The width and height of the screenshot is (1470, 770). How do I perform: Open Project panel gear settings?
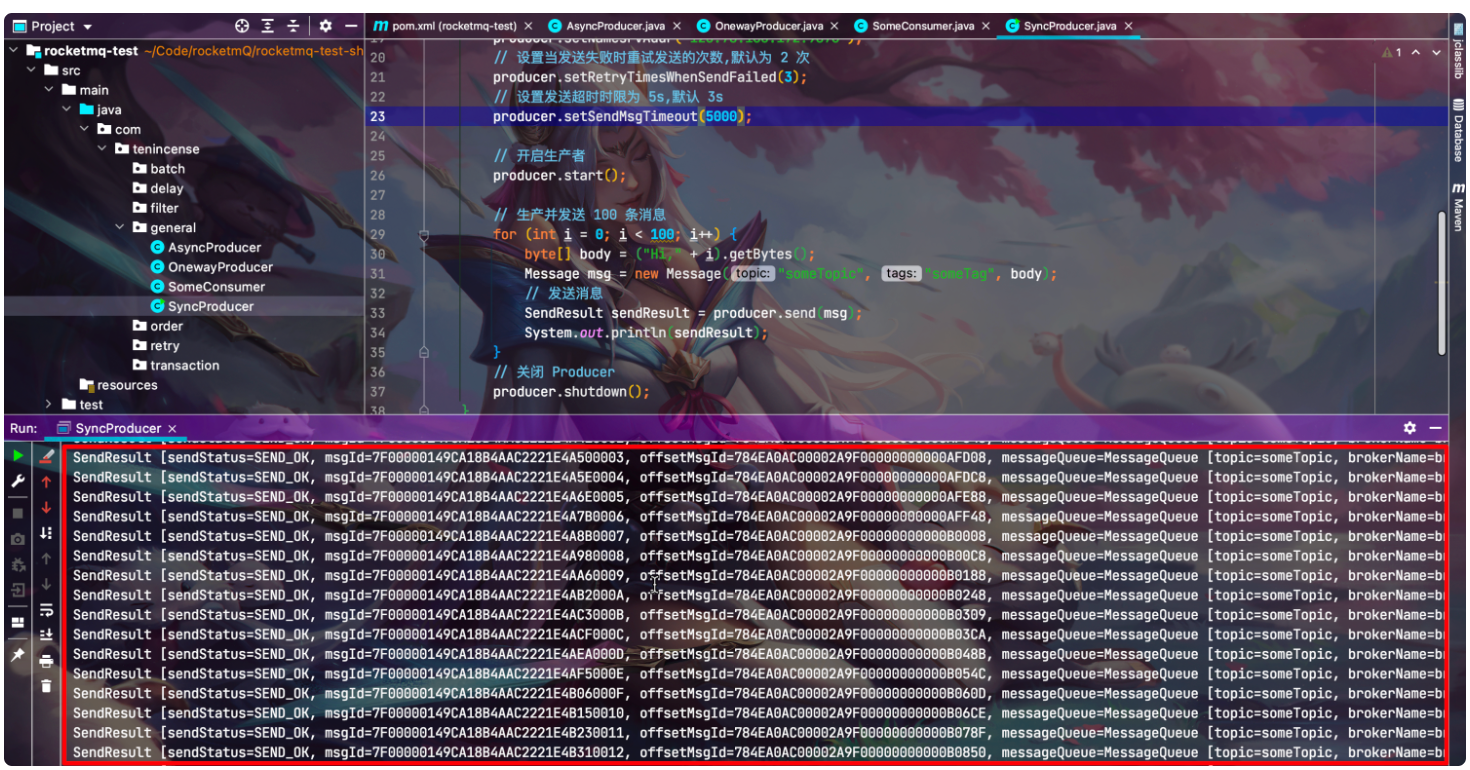tap(326, 26)
